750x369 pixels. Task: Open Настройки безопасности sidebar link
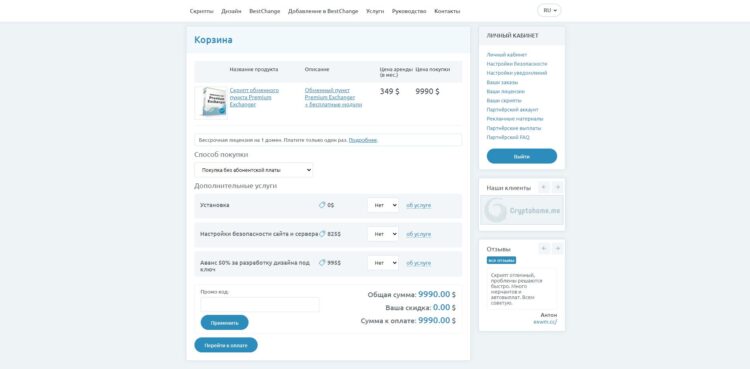(517, 64)
